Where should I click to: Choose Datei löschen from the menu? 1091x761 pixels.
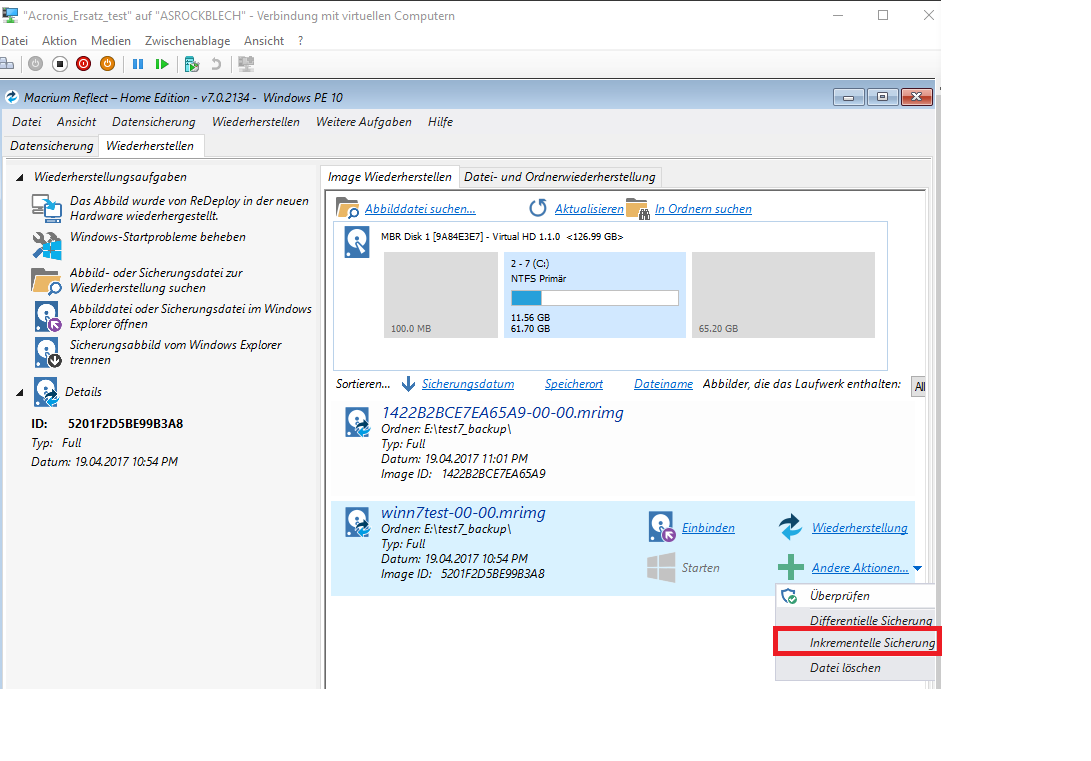(x=855, y=668)
